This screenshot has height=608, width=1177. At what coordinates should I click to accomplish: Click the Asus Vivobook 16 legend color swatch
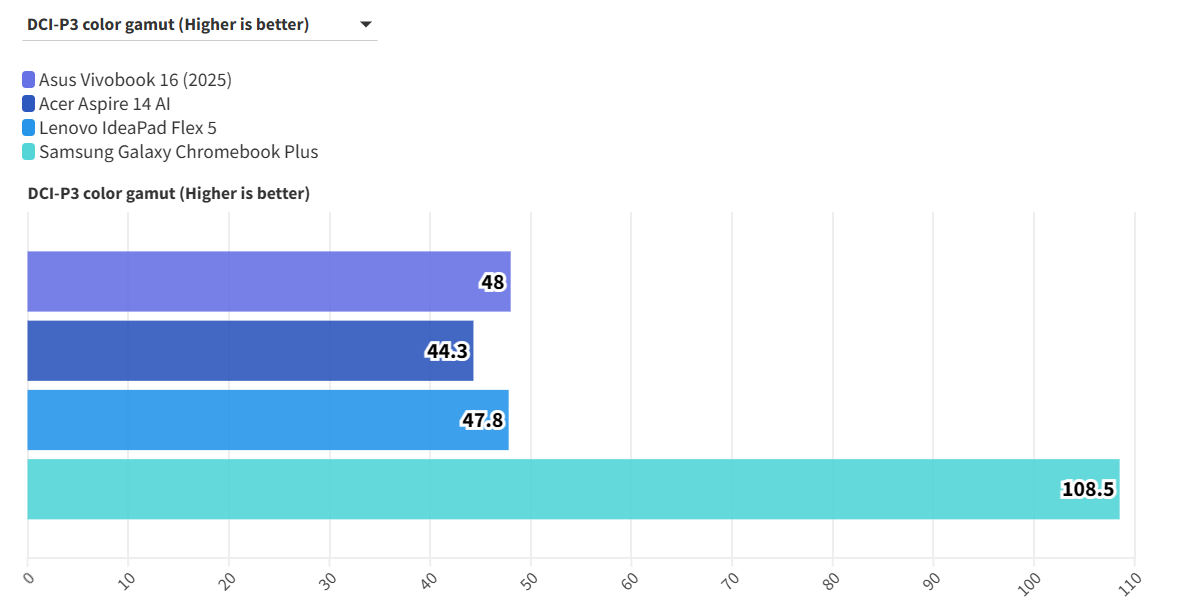pyautogui.click(x=28, y=80)
